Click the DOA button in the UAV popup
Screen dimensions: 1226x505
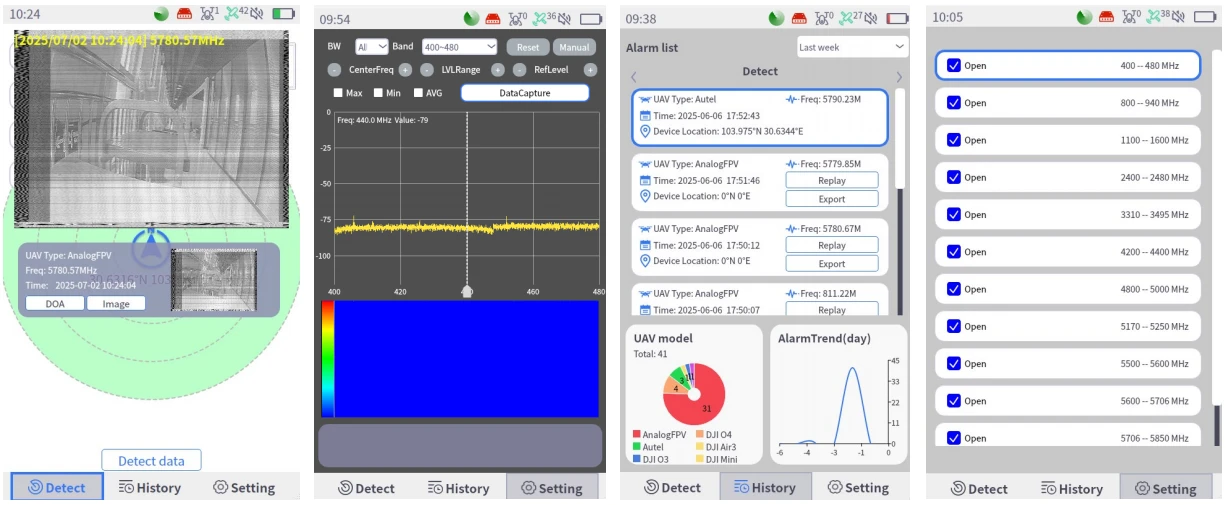click(x=55, y=304)
